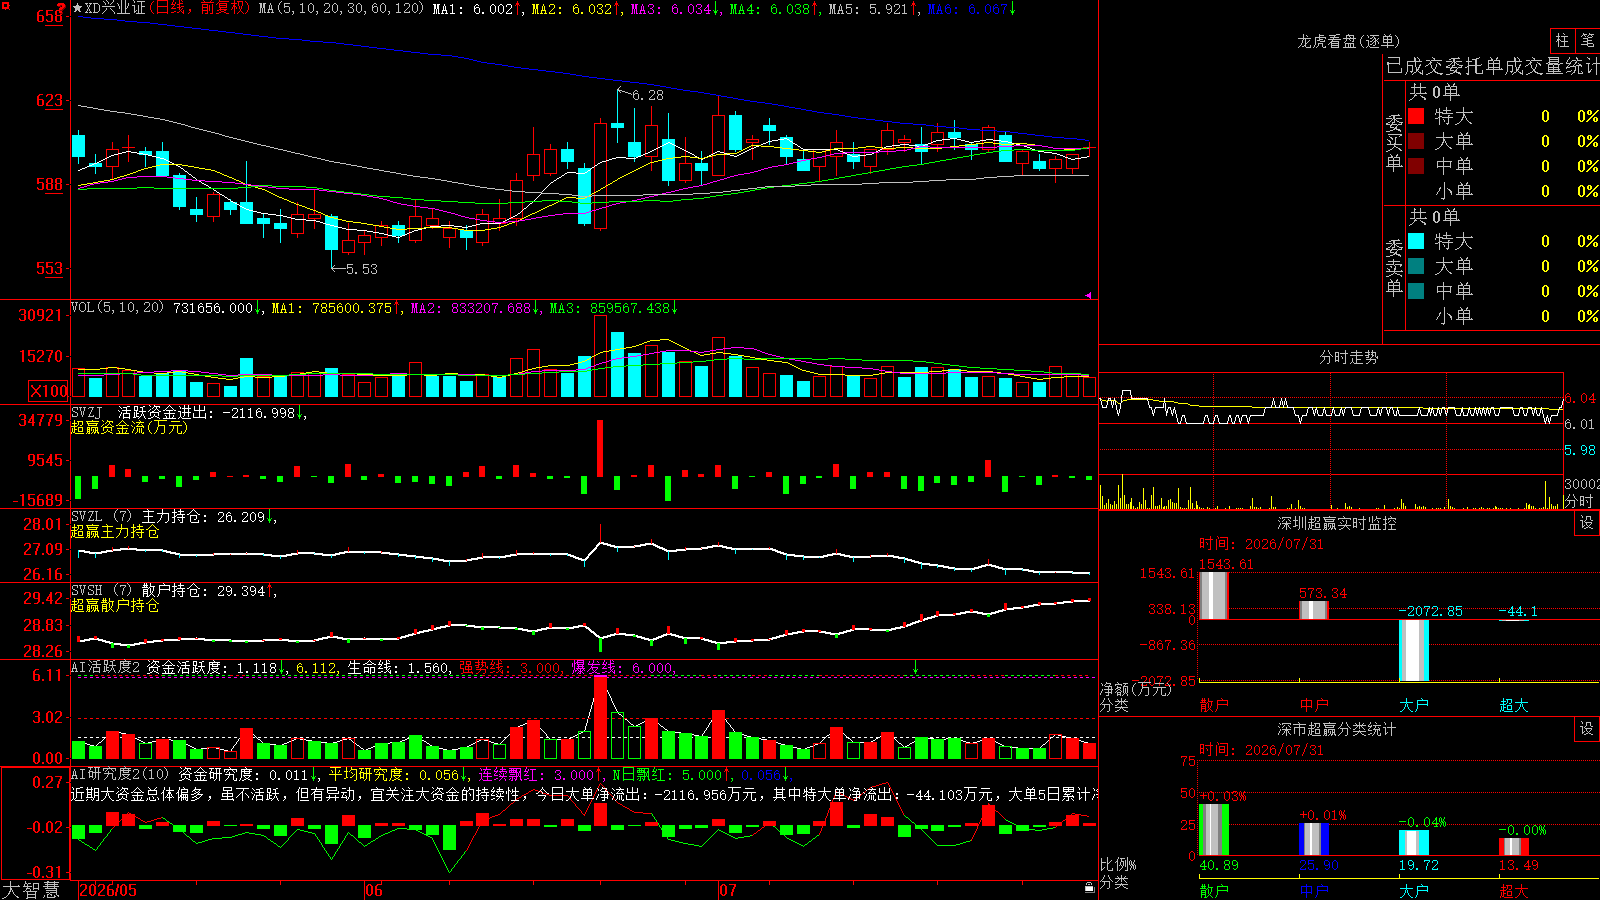The width and height of the screenshot is (1600, 900).
Task: Switch to the 笔 (tick) view tab
Action: pos(1587,40)
